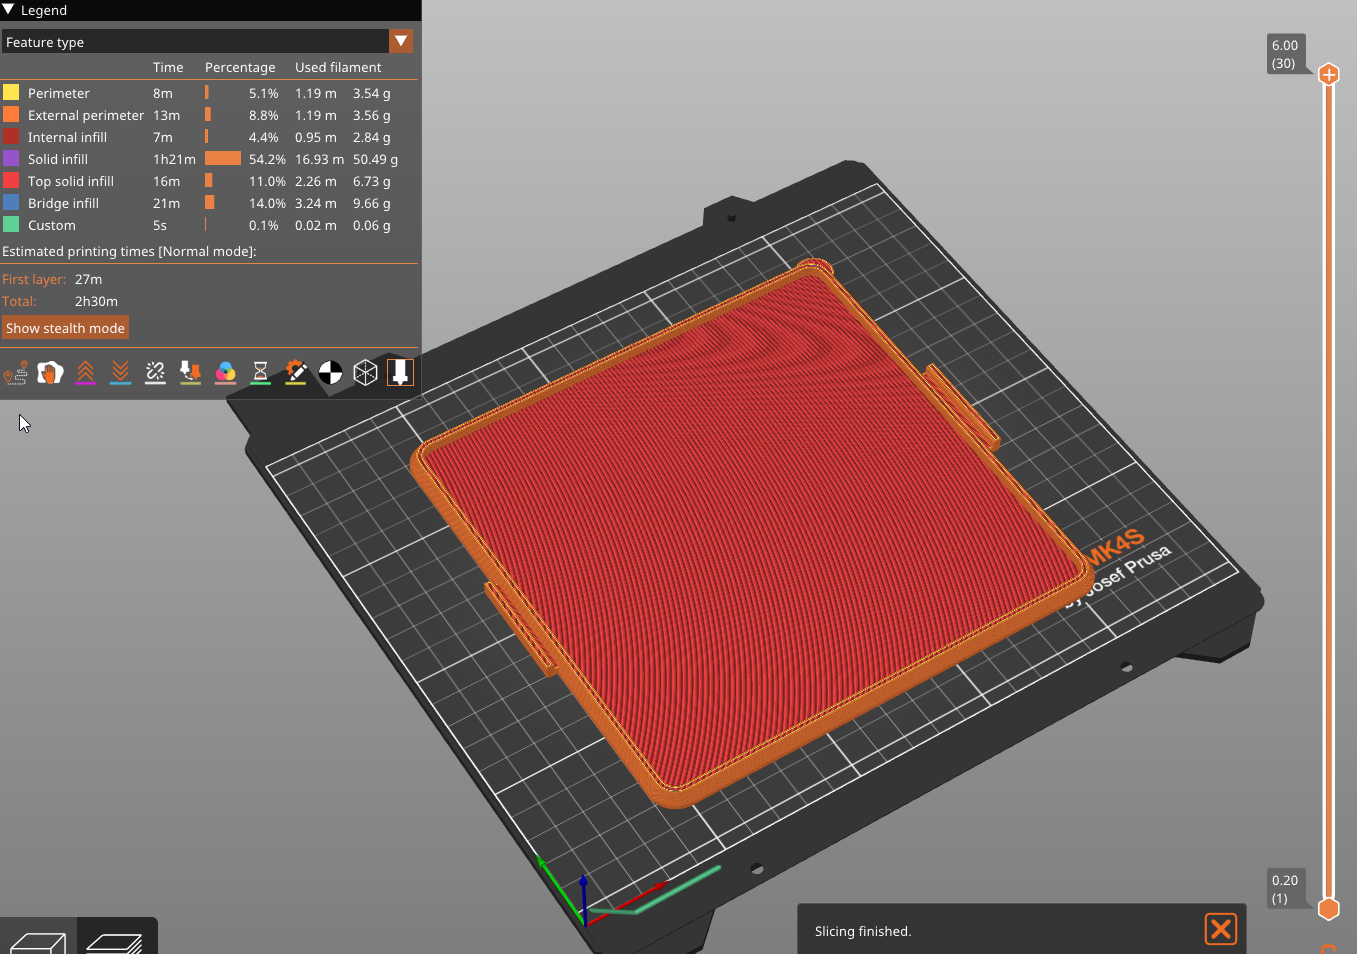Toggle Bridge infill feature swatch
1357x954 pixels.
click(11, 202)
